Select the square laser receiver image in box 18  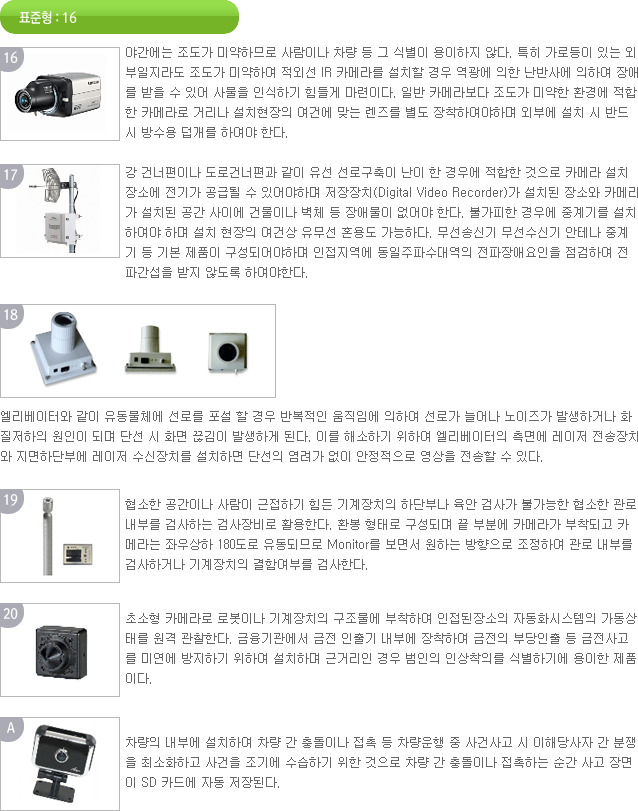pos(227,352)
